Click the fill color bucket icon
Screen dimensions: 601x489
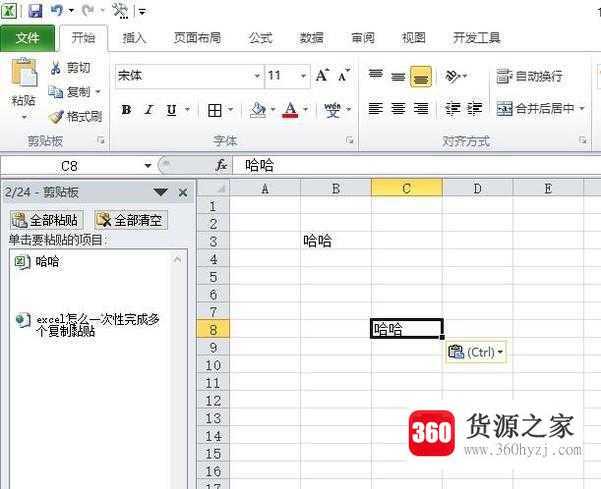(x=258, y=110)
